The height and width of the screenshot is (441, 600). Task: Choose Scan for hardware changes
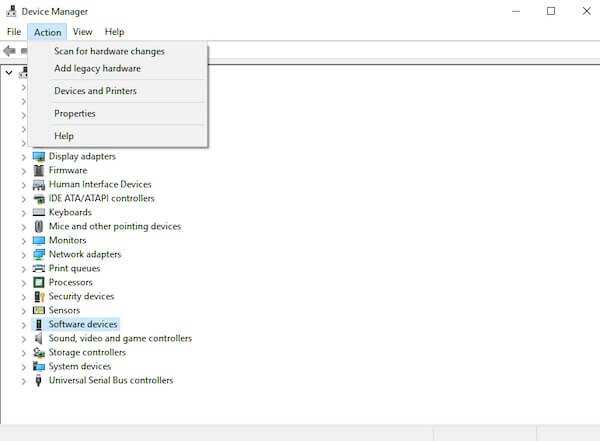click(109, 51)
